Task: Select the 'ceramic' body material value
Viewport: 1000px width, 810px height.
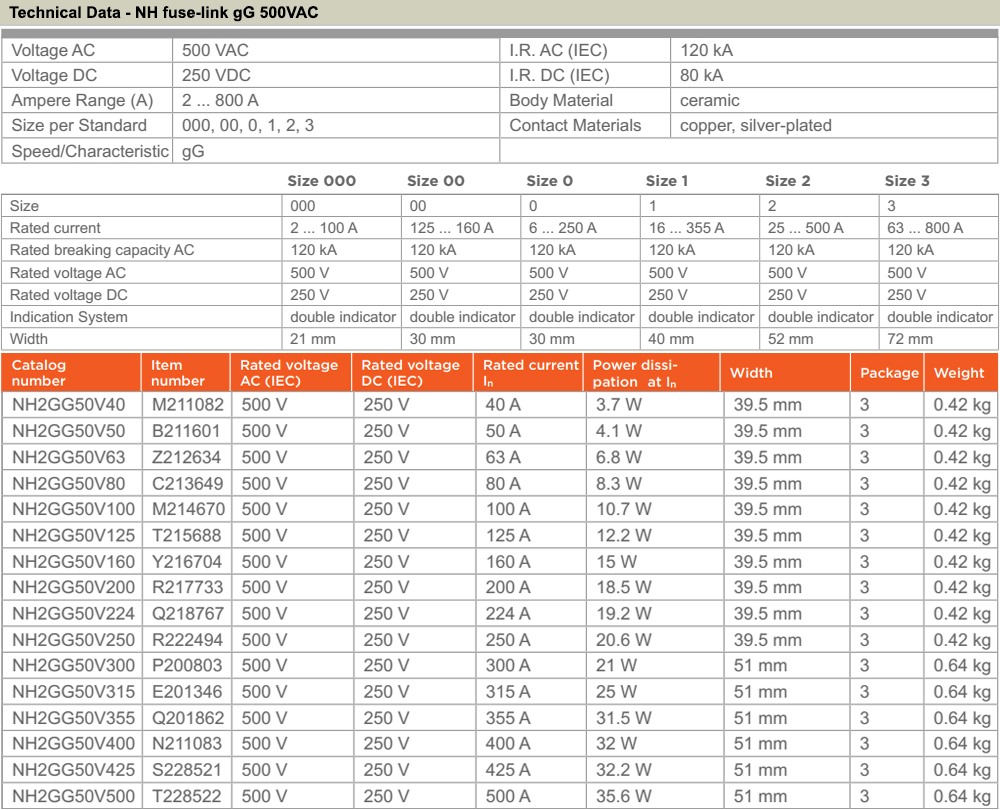Action: coord(710,100)
